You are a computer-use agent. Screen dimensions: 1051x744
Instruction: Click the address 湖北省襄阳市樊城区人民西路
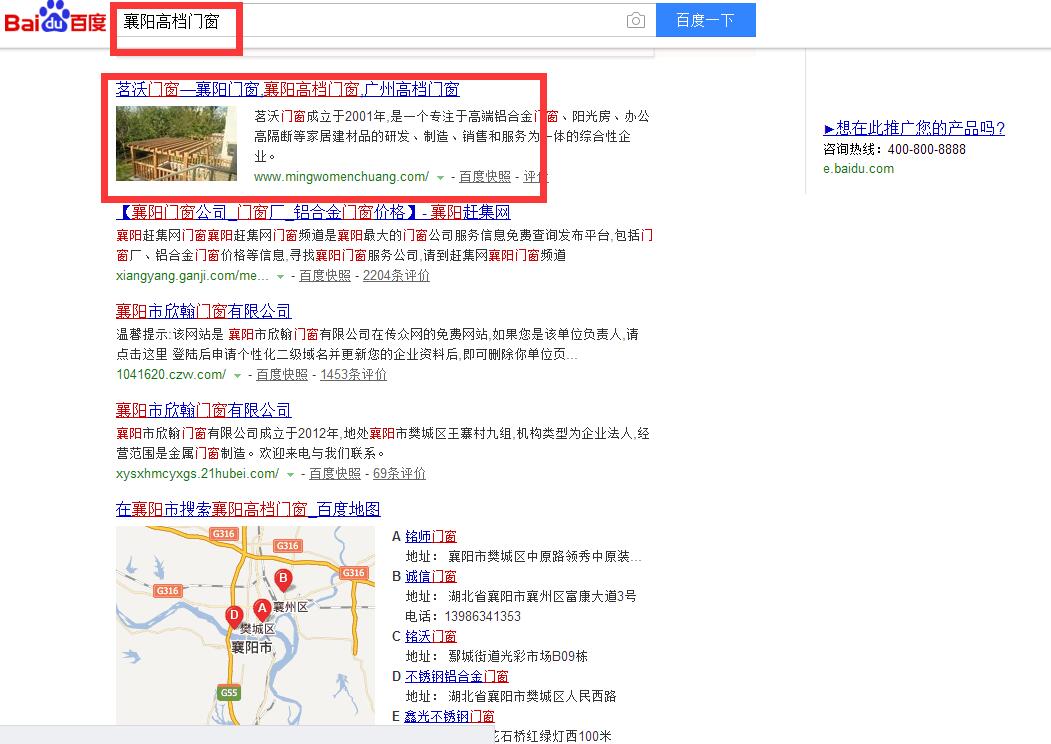pos(532,697)
